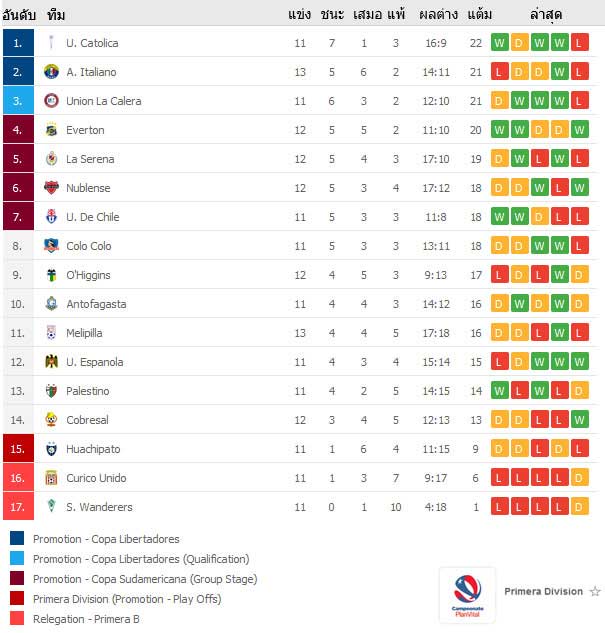Click the Colo Colo team crest icon
605x633 pixels.
(51, 245)
